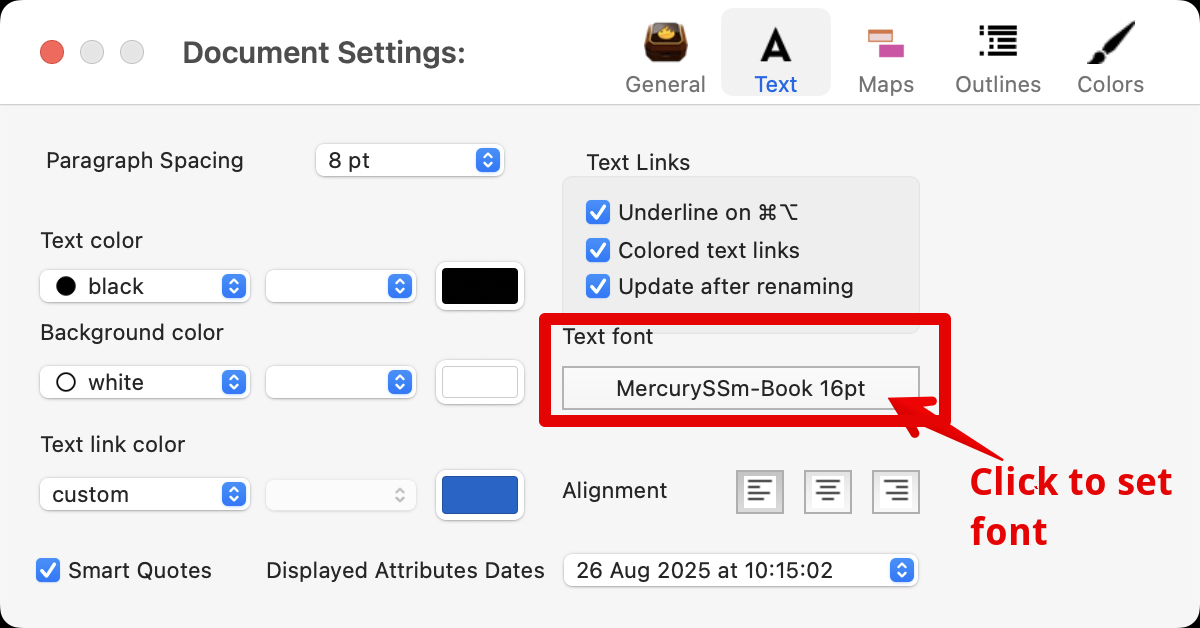Screen dimensions: 1200x628
Task: Toggle Update after renaming checkbox
Action: [x=598, y=287]
